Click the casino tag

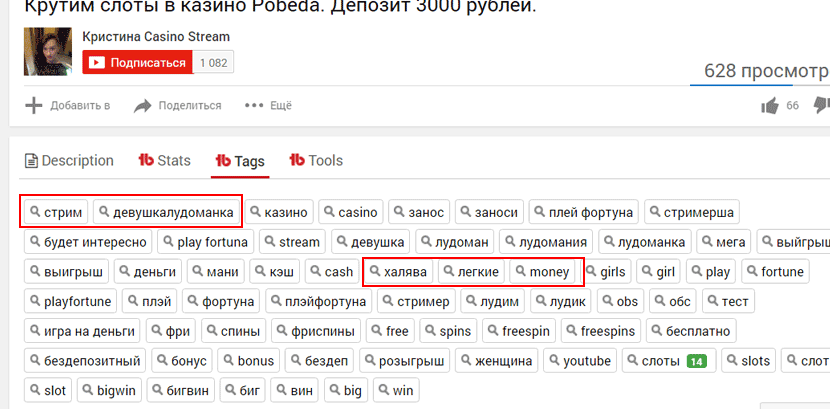point(351,212)
